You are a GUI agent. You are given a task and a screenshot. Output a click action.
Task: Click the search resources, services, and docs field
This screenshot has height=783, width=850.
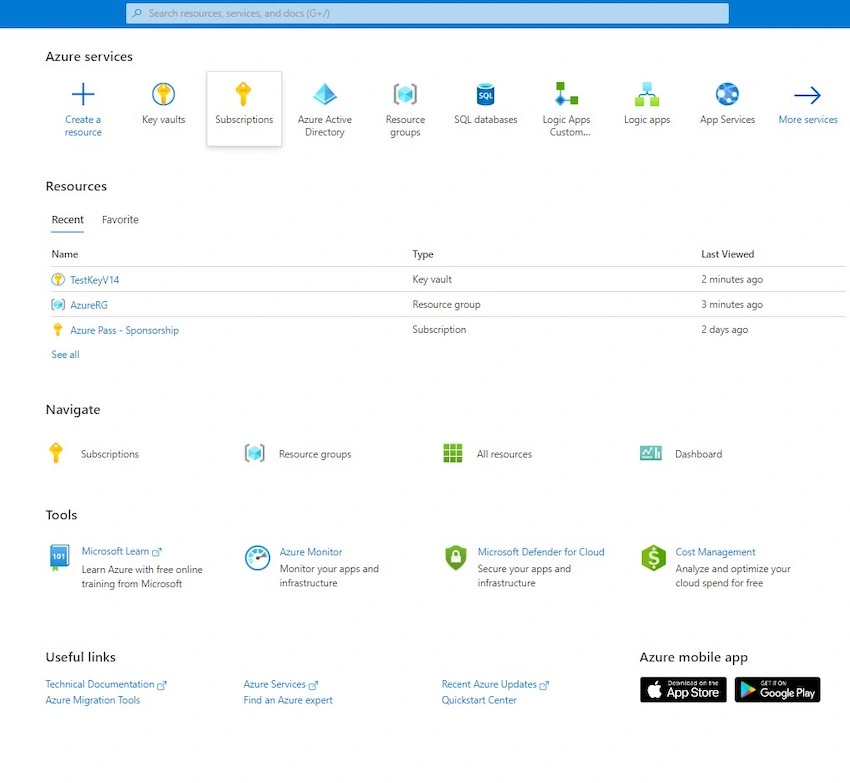[427, 13]
